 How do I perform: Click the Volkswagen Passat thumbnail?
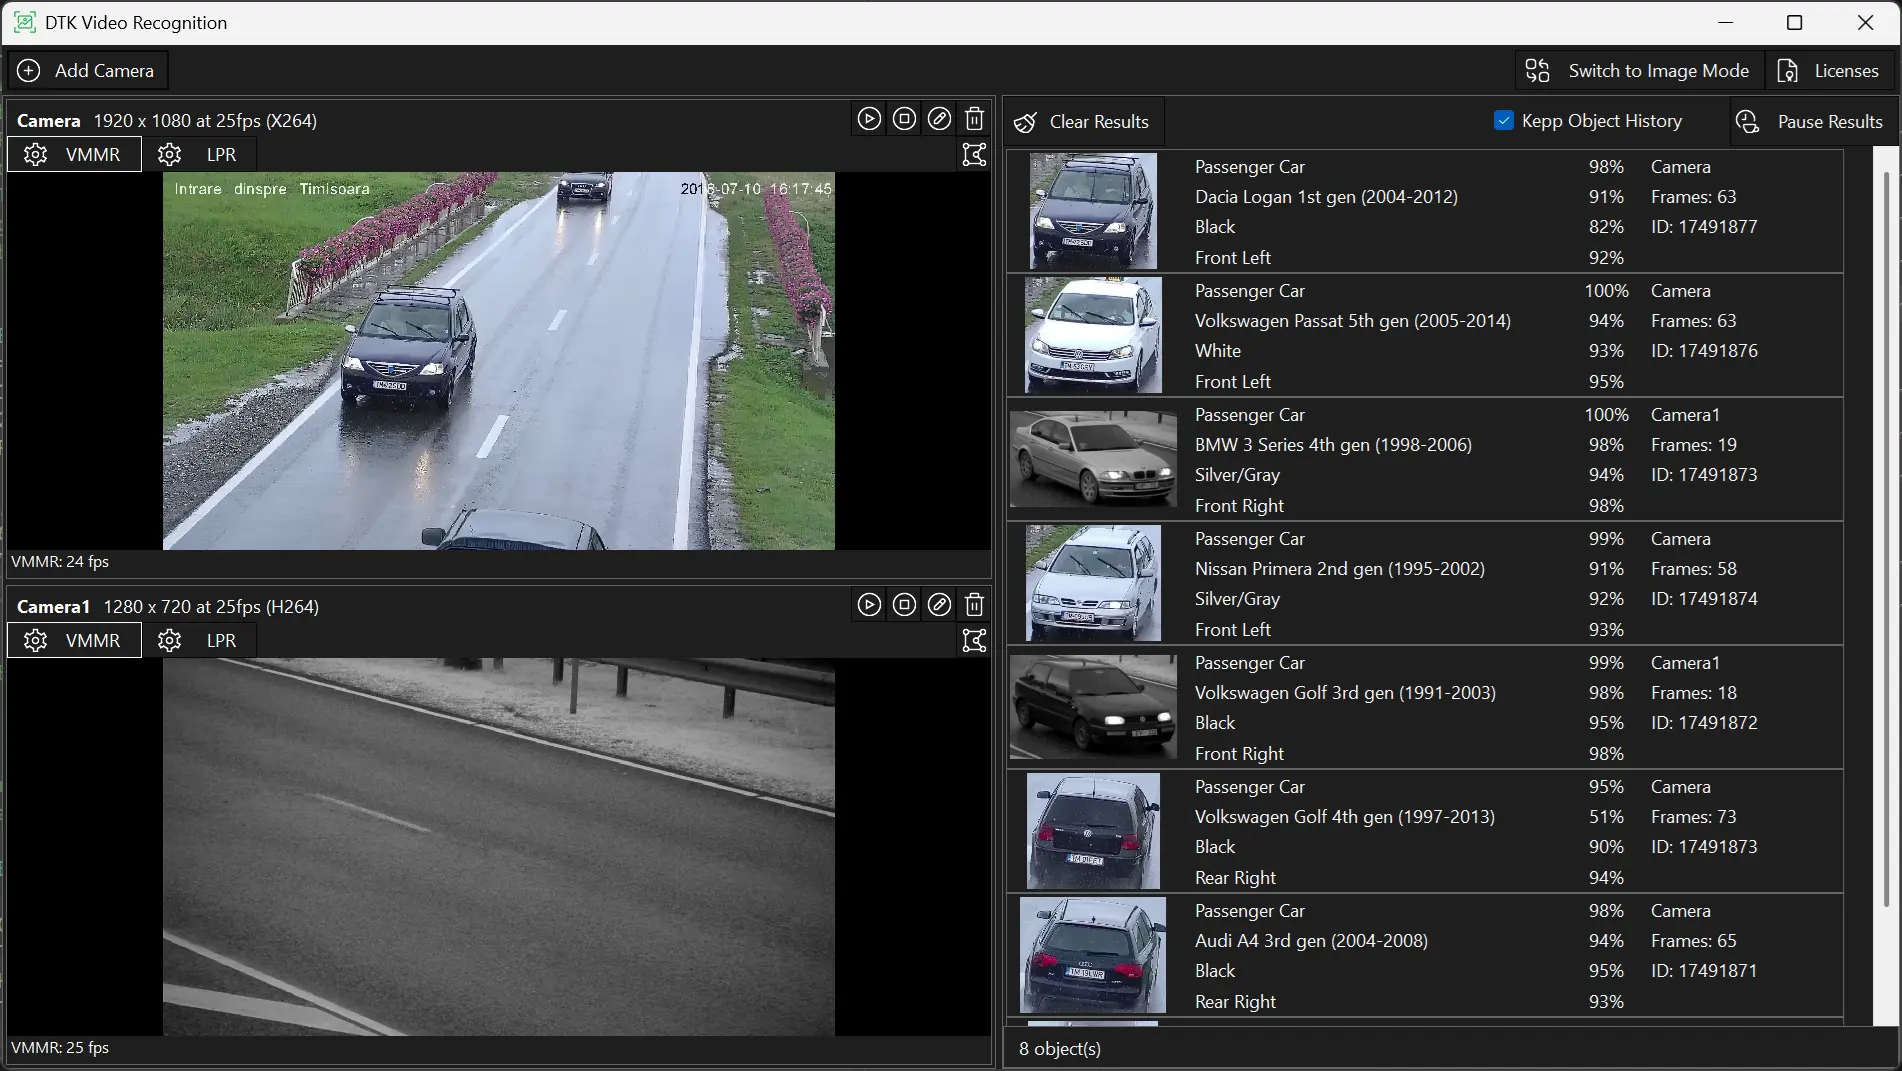[x=1093, y=335]
